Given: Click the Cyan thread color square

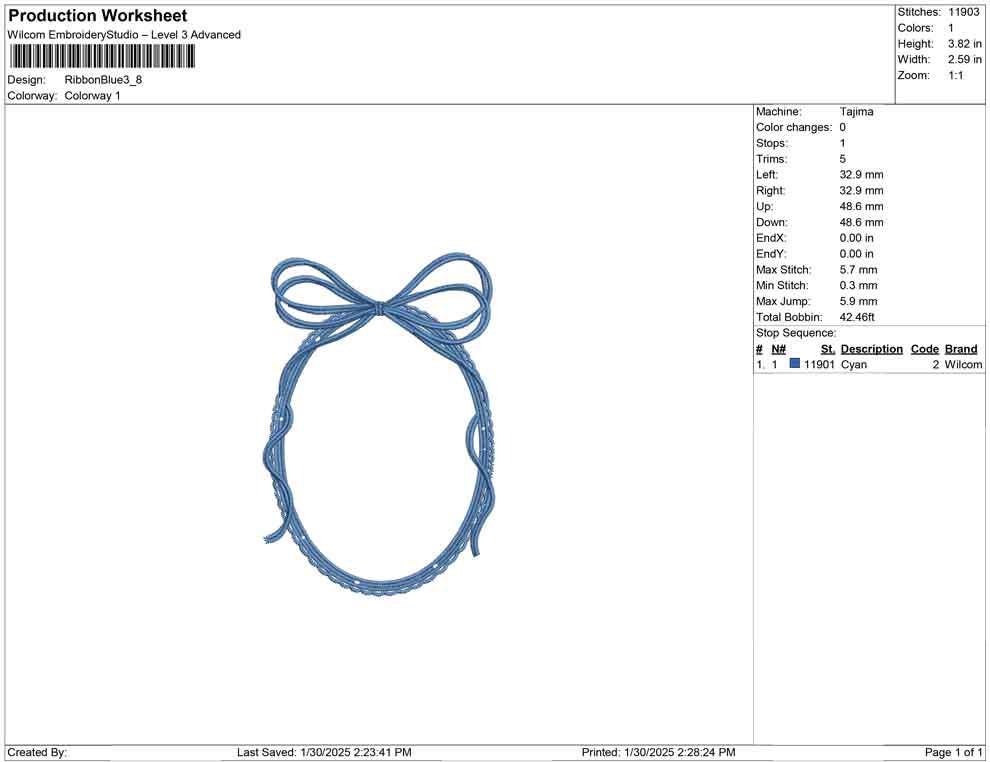Looking at the screenshot, I should pos(794,363).
